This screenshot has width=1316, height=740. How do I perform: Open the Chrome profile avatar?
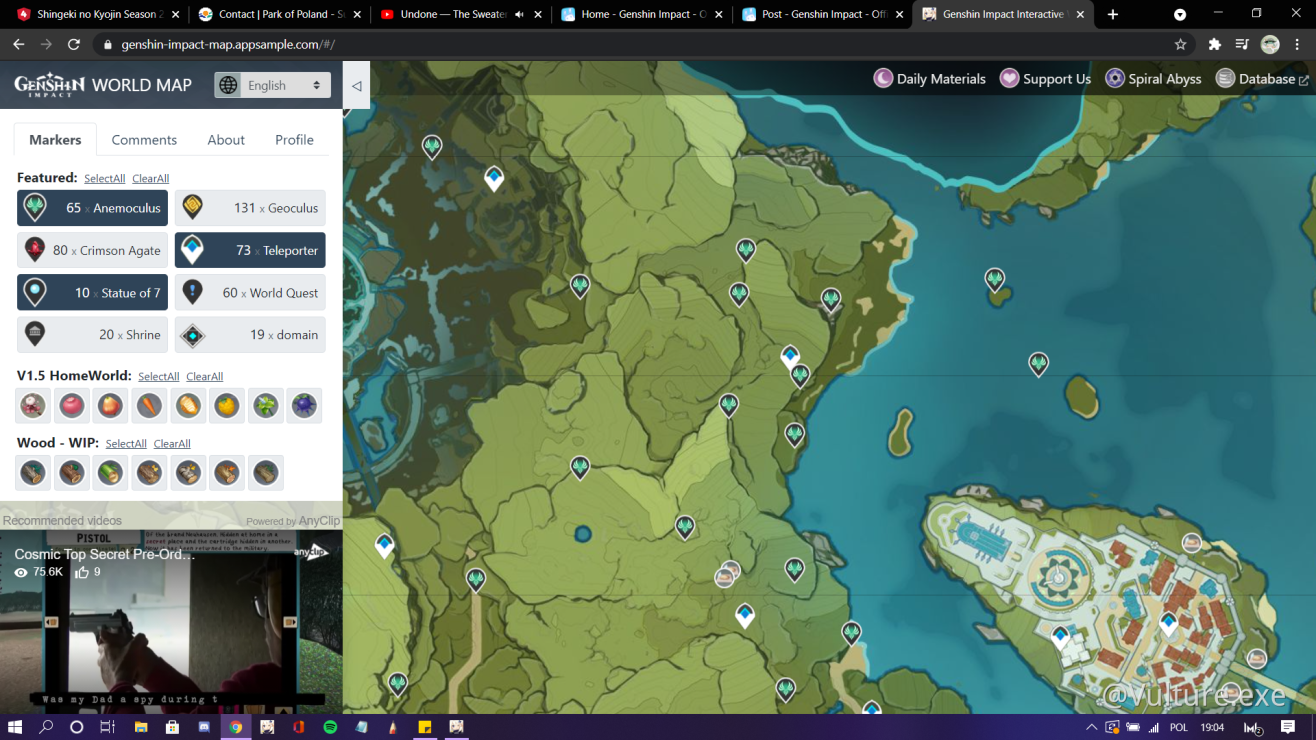(x=1270, y=45)
